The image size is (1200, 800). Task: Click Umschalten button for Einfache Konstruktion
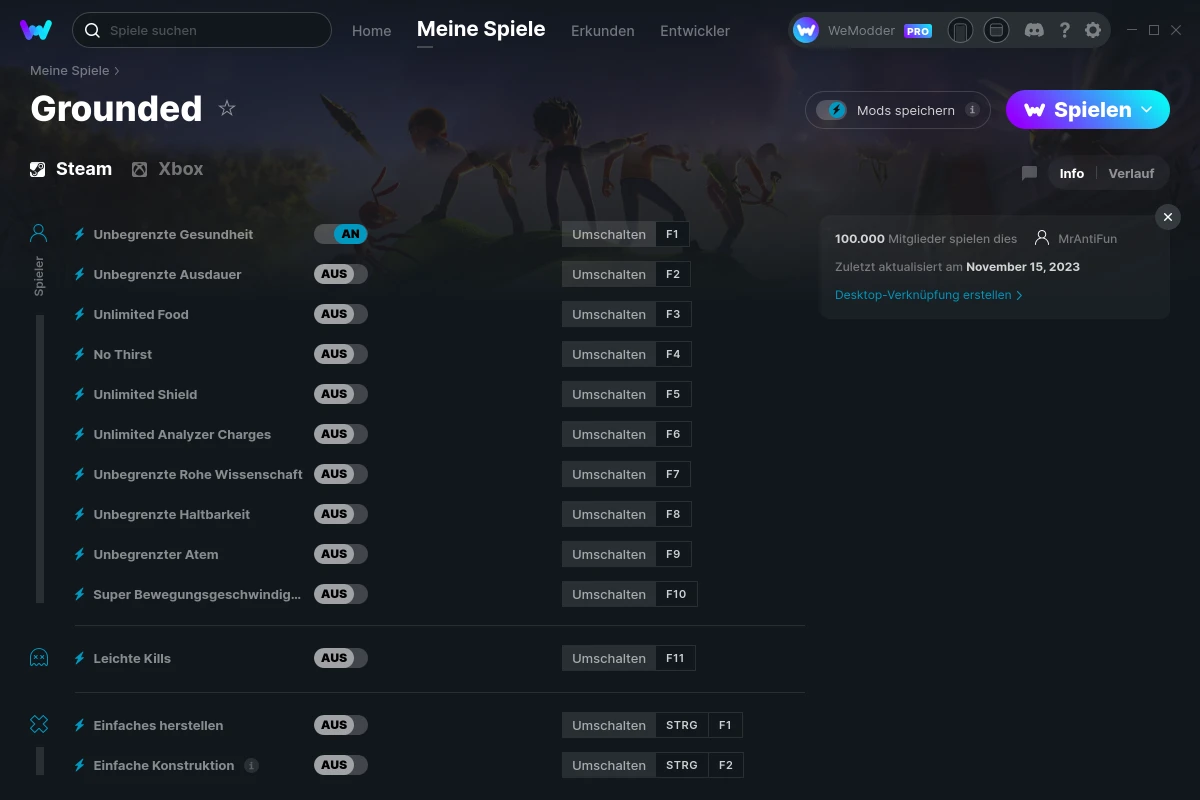[609, 765]
